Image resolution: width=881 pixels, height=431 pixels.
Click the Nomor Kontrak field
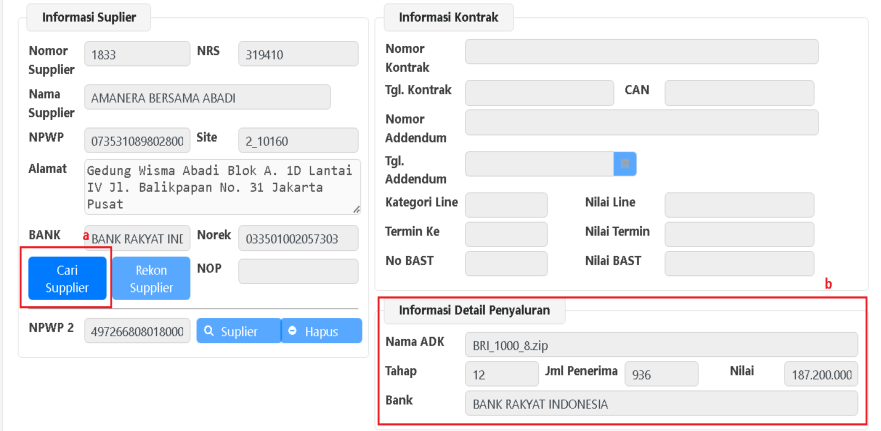point(641,51)
